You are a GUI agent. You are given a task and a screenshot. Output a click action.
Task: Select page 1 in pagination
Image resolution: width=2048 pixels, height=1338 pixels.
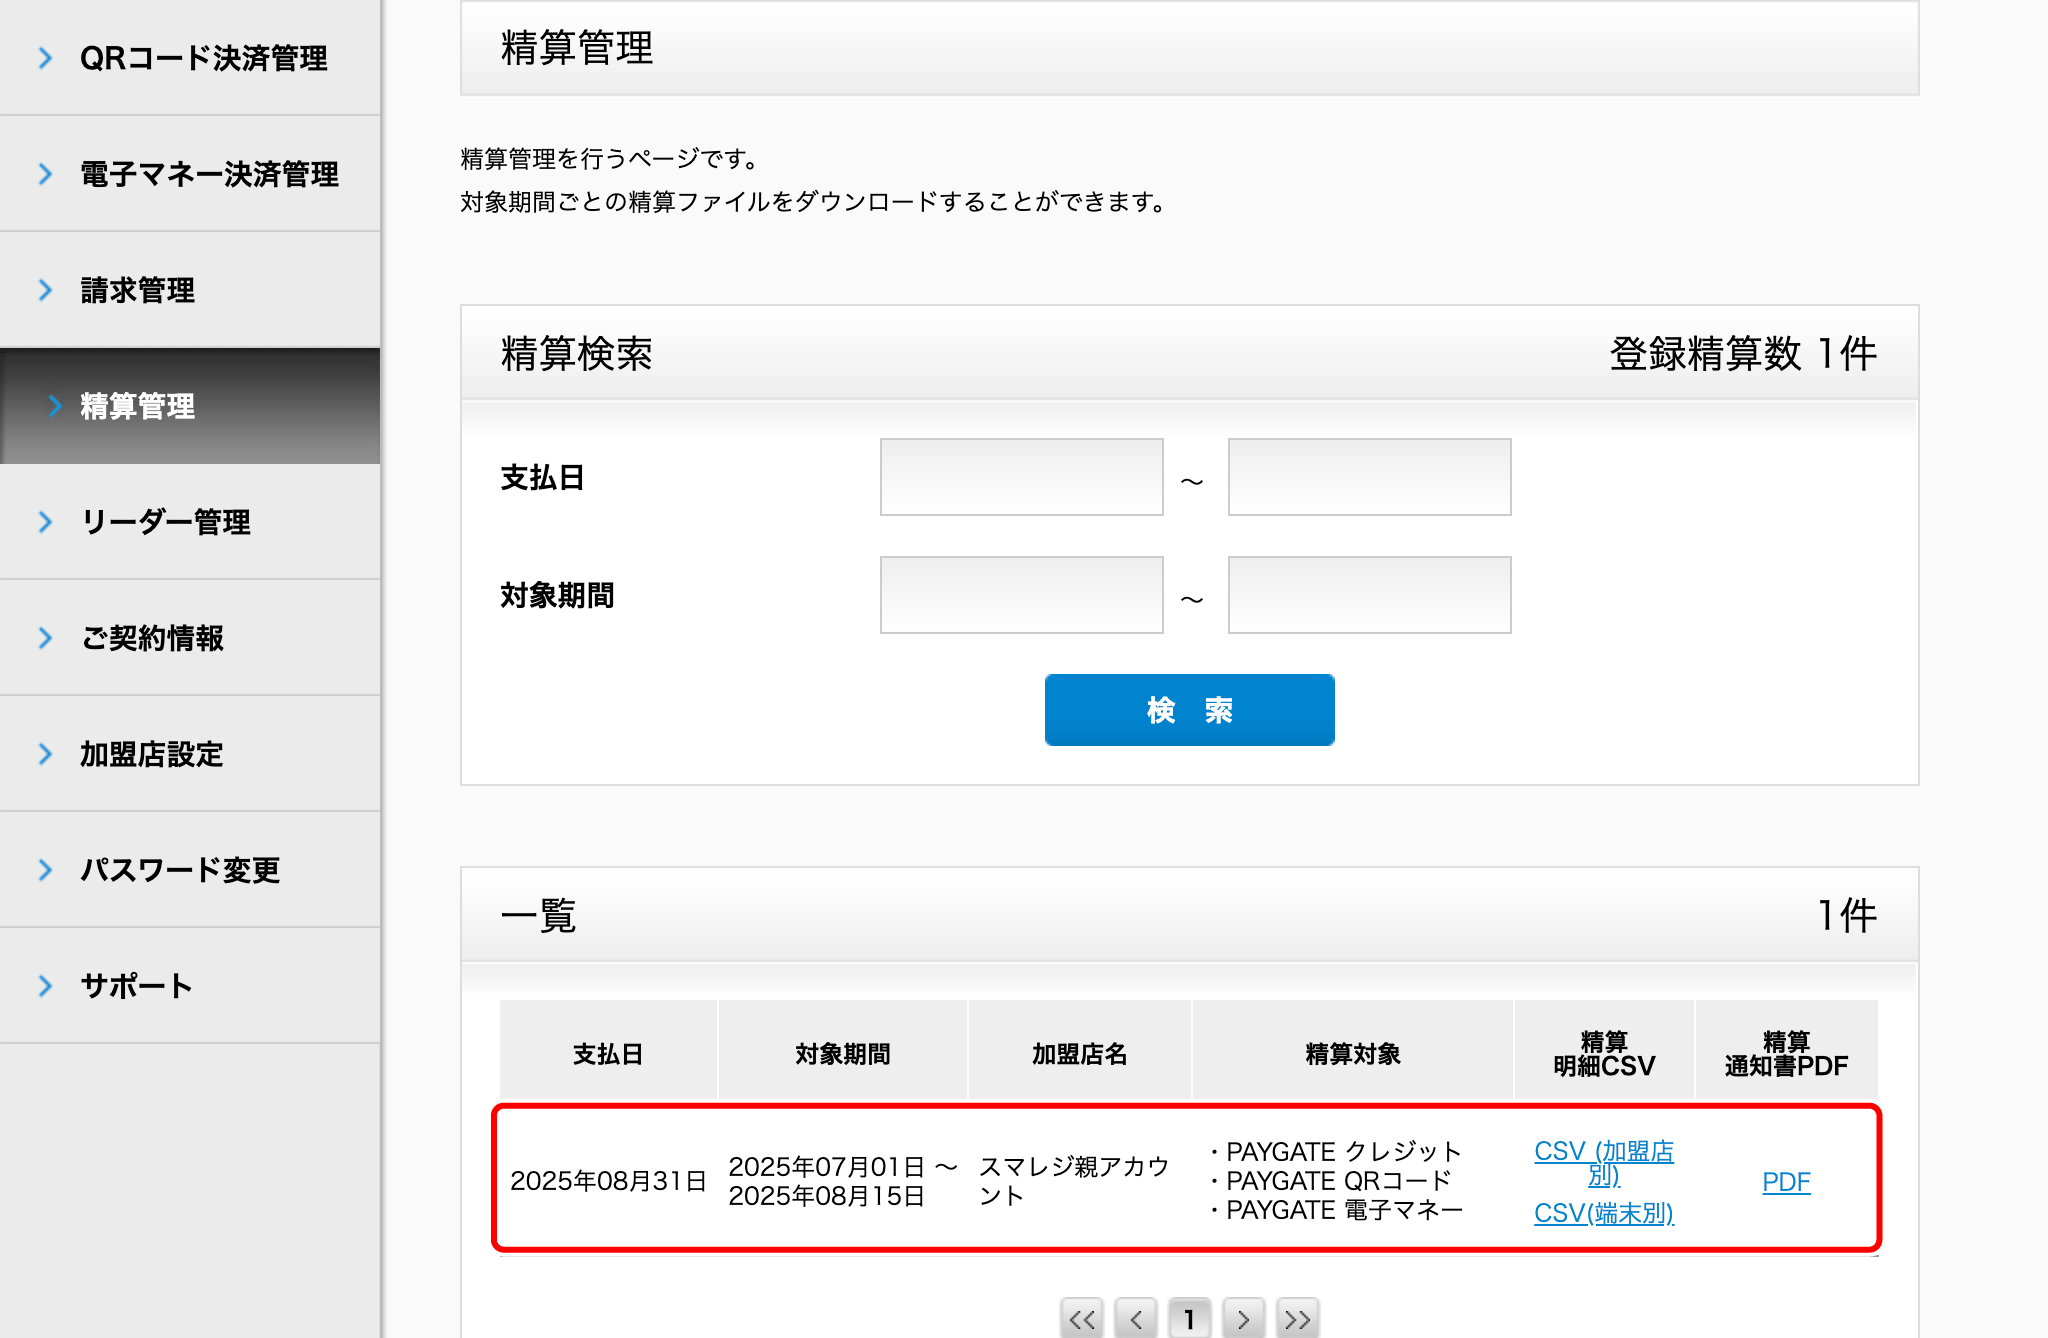(x=1190, y=1319)
